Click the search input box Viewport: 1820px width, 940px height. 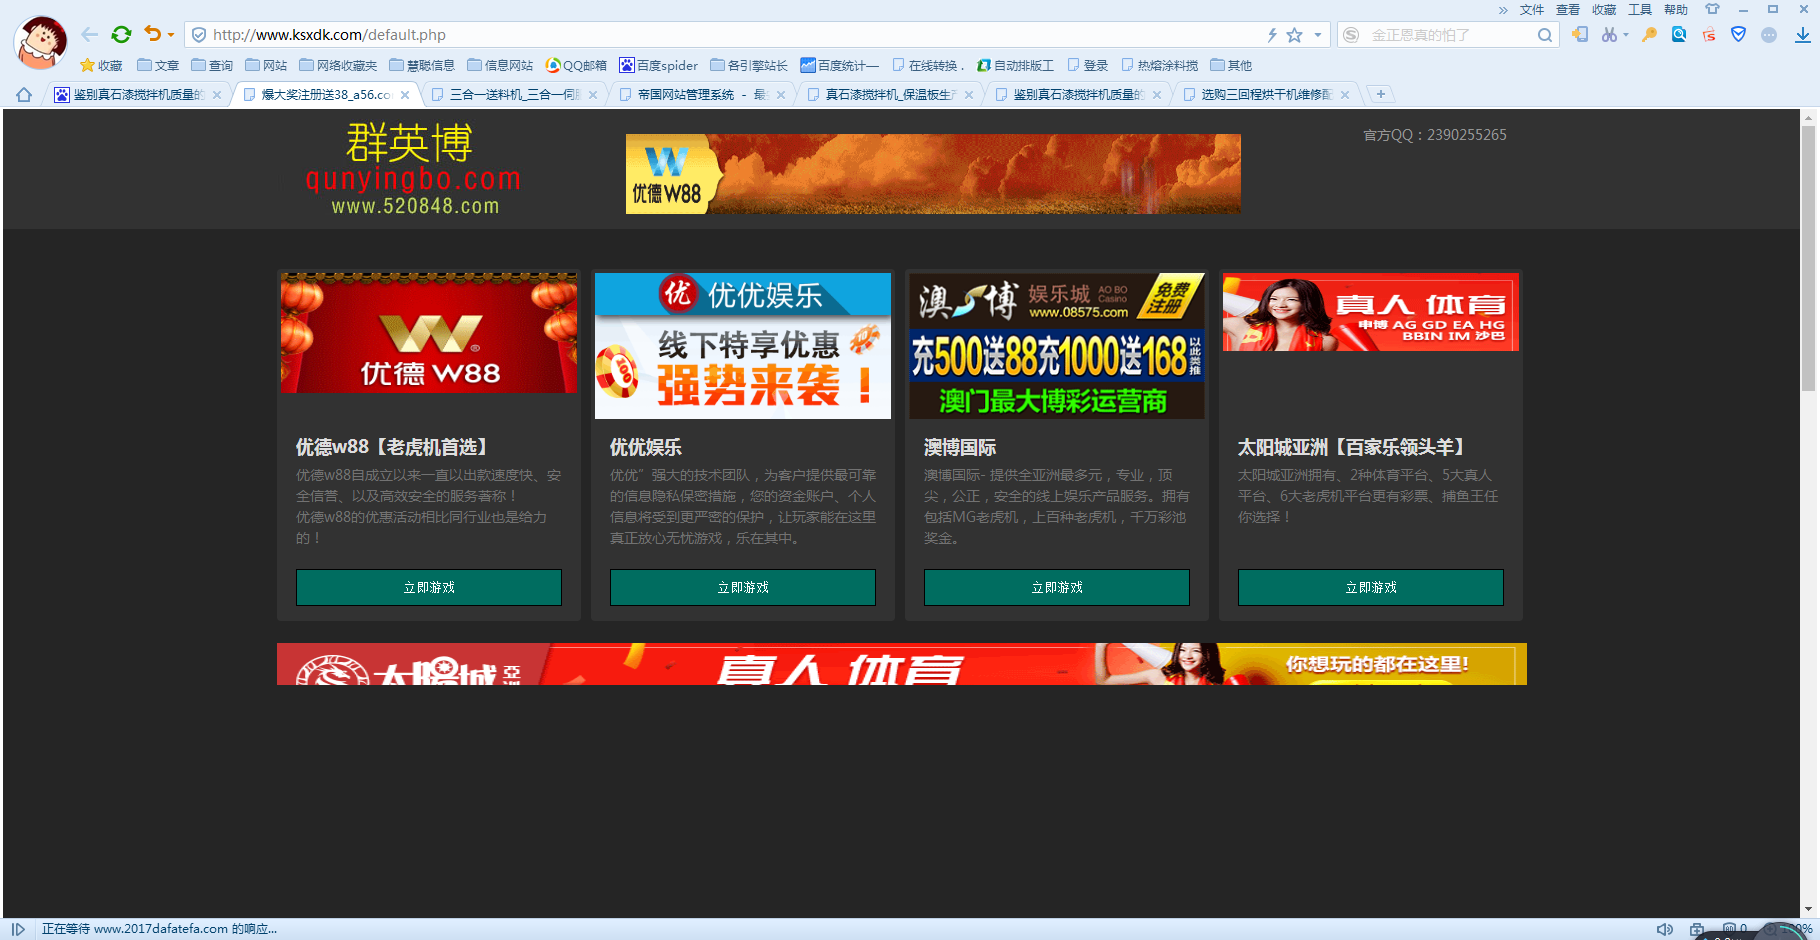click(1450, 35)
